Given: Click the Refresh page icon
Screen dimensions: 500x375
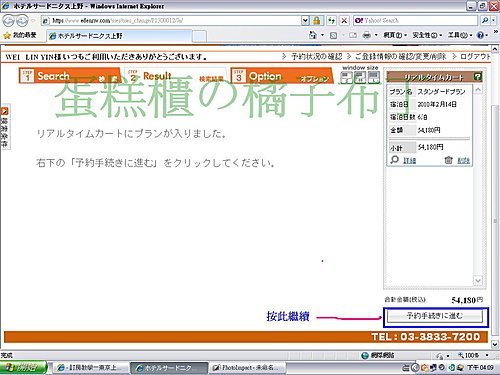Looking at the screenshot, I should click(x=331, y=21).
